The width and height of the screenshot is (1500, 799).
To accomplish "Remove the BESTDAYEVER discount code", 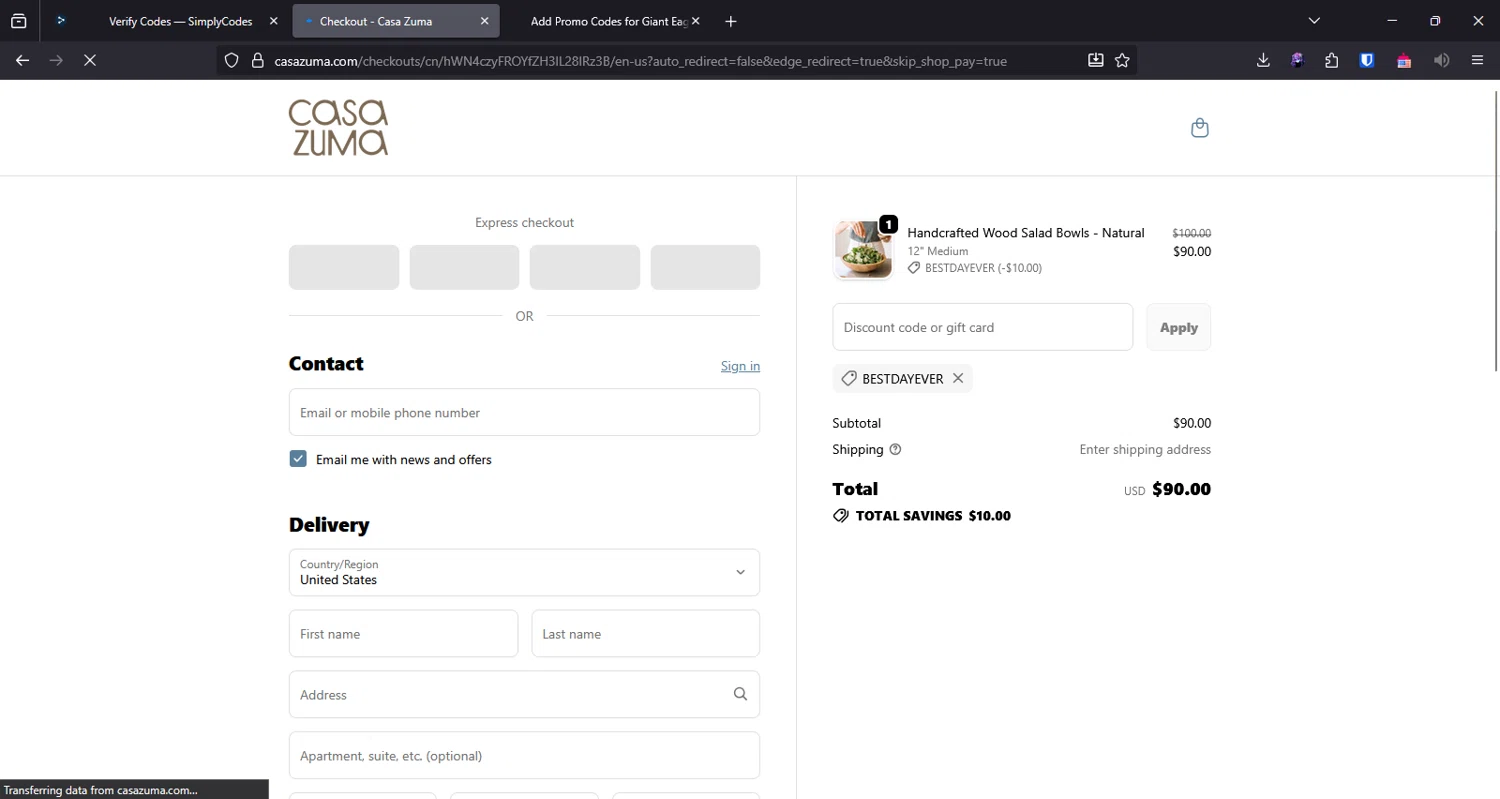I will [x=958, y=379].
